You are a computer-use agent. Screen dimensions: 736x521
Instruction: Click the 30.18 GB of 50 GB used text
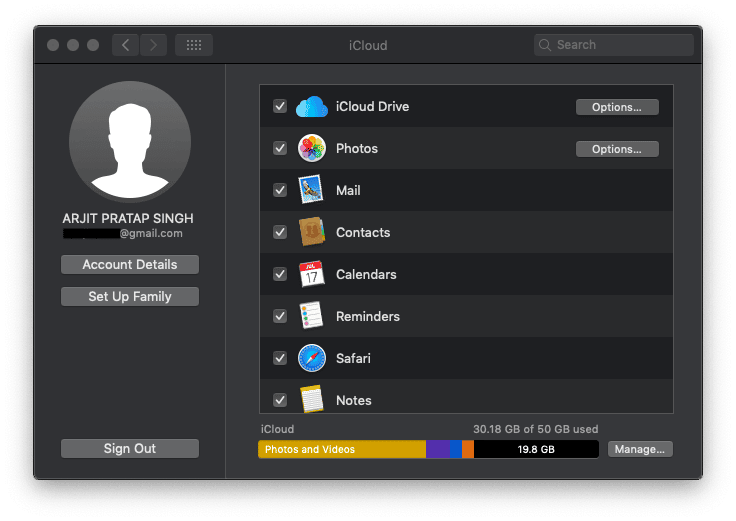coord(536,429)
